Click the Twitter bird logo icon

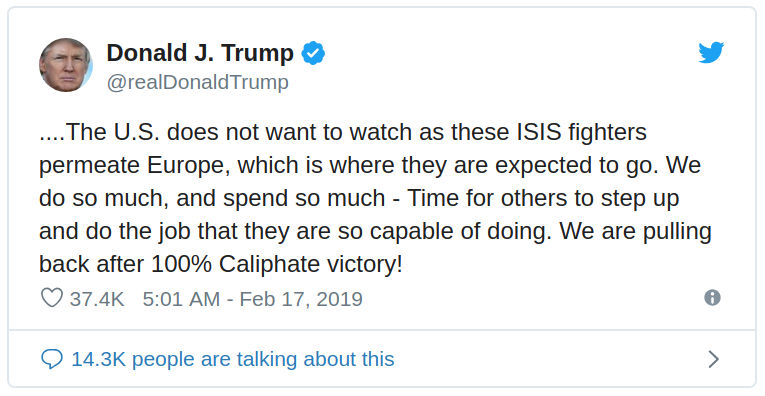[x=710, y=53]
